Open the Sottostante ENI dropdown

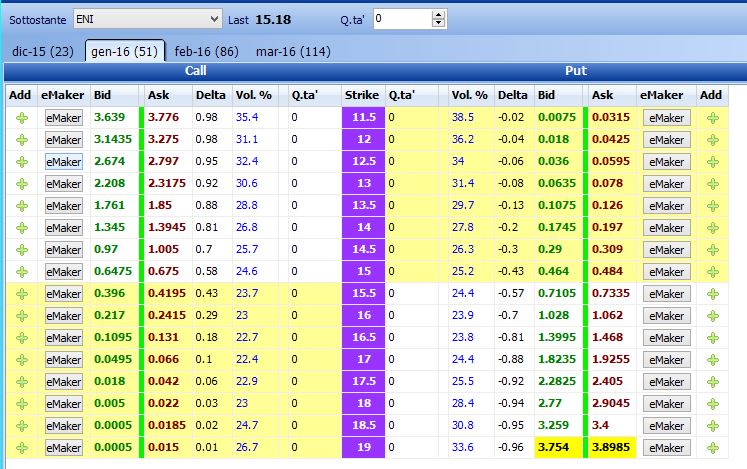(x=148, y=19)
